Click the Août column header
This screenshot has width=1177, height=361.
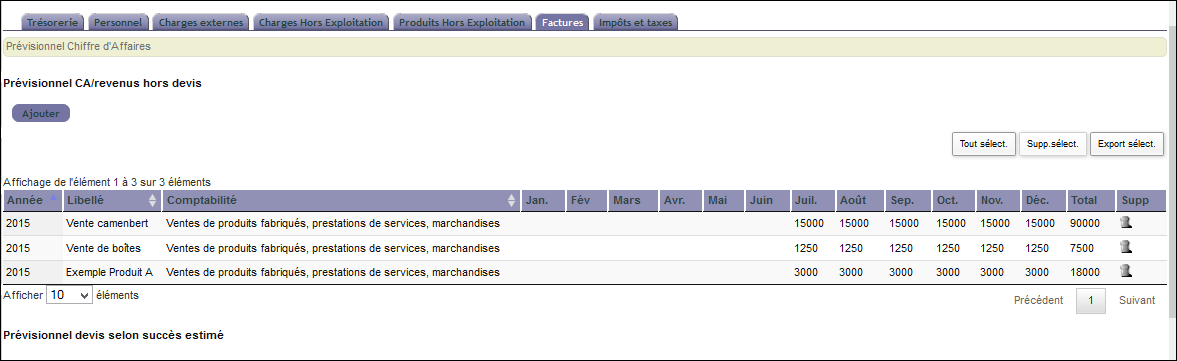tap(860, 200)
